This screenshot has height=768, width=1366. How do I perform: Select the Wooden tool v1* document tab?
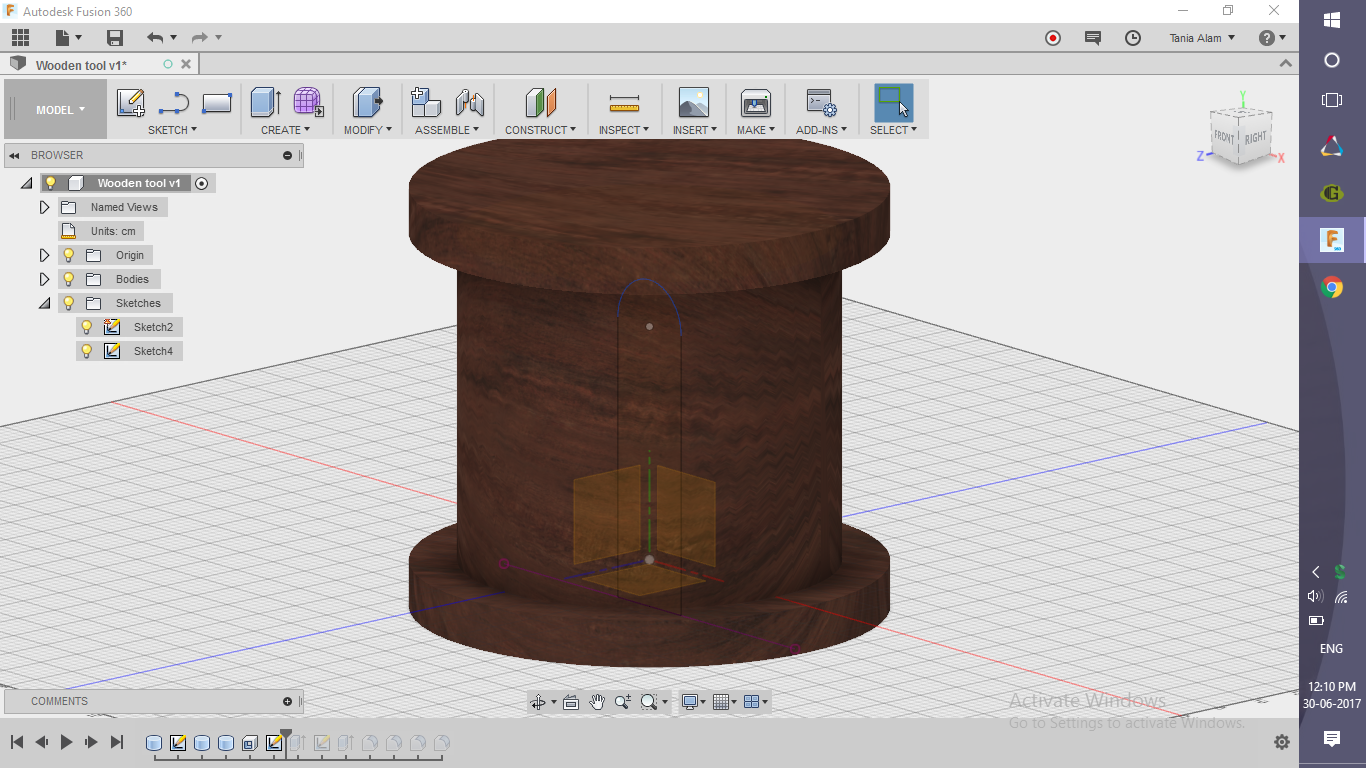81,65
